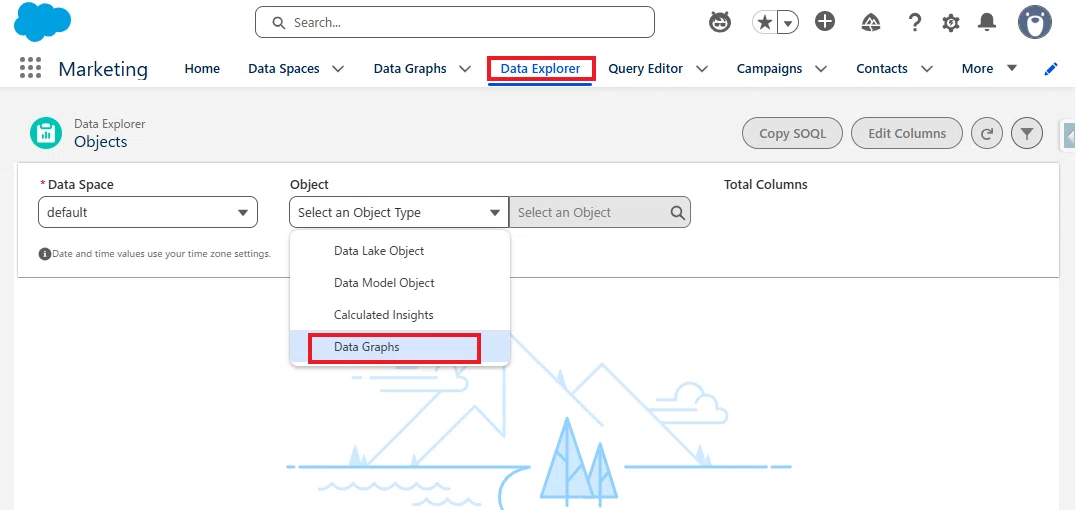
Task: Choose Data Lake Object option
Action: [400, 251]
